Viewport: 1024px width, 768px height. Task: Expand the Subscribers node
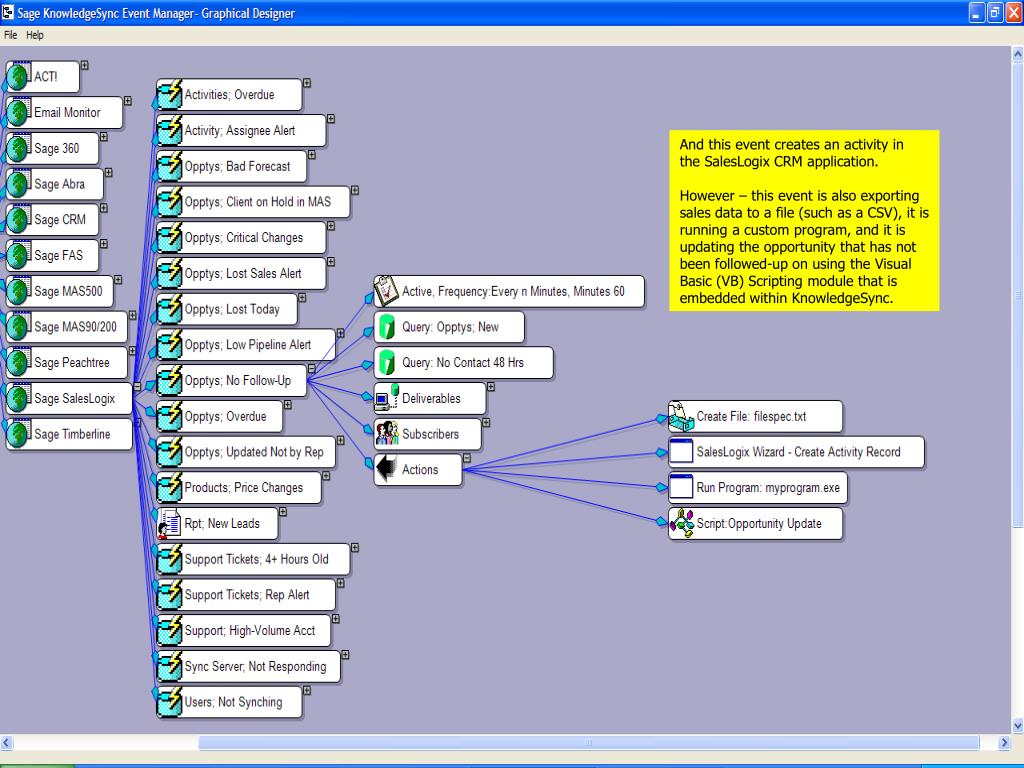coord(486,423)
